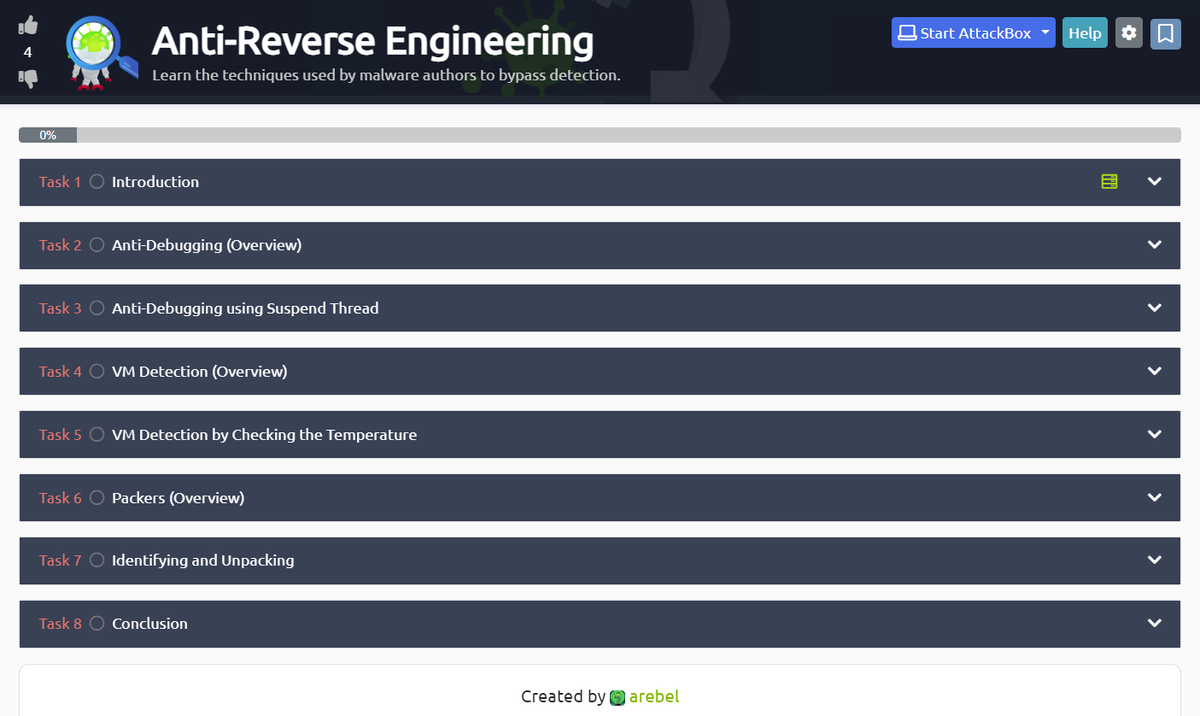
Task: Click the like count number 4
Action: click(28, 52)
